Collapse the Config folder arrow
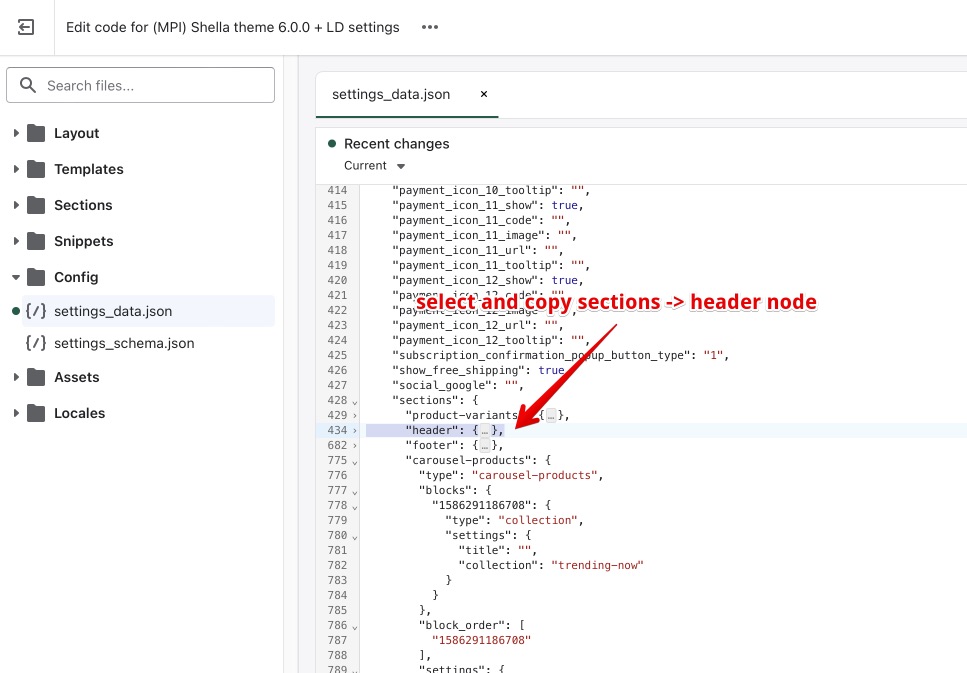The width and height of the screenshot is (967, 673). (16, 278)
